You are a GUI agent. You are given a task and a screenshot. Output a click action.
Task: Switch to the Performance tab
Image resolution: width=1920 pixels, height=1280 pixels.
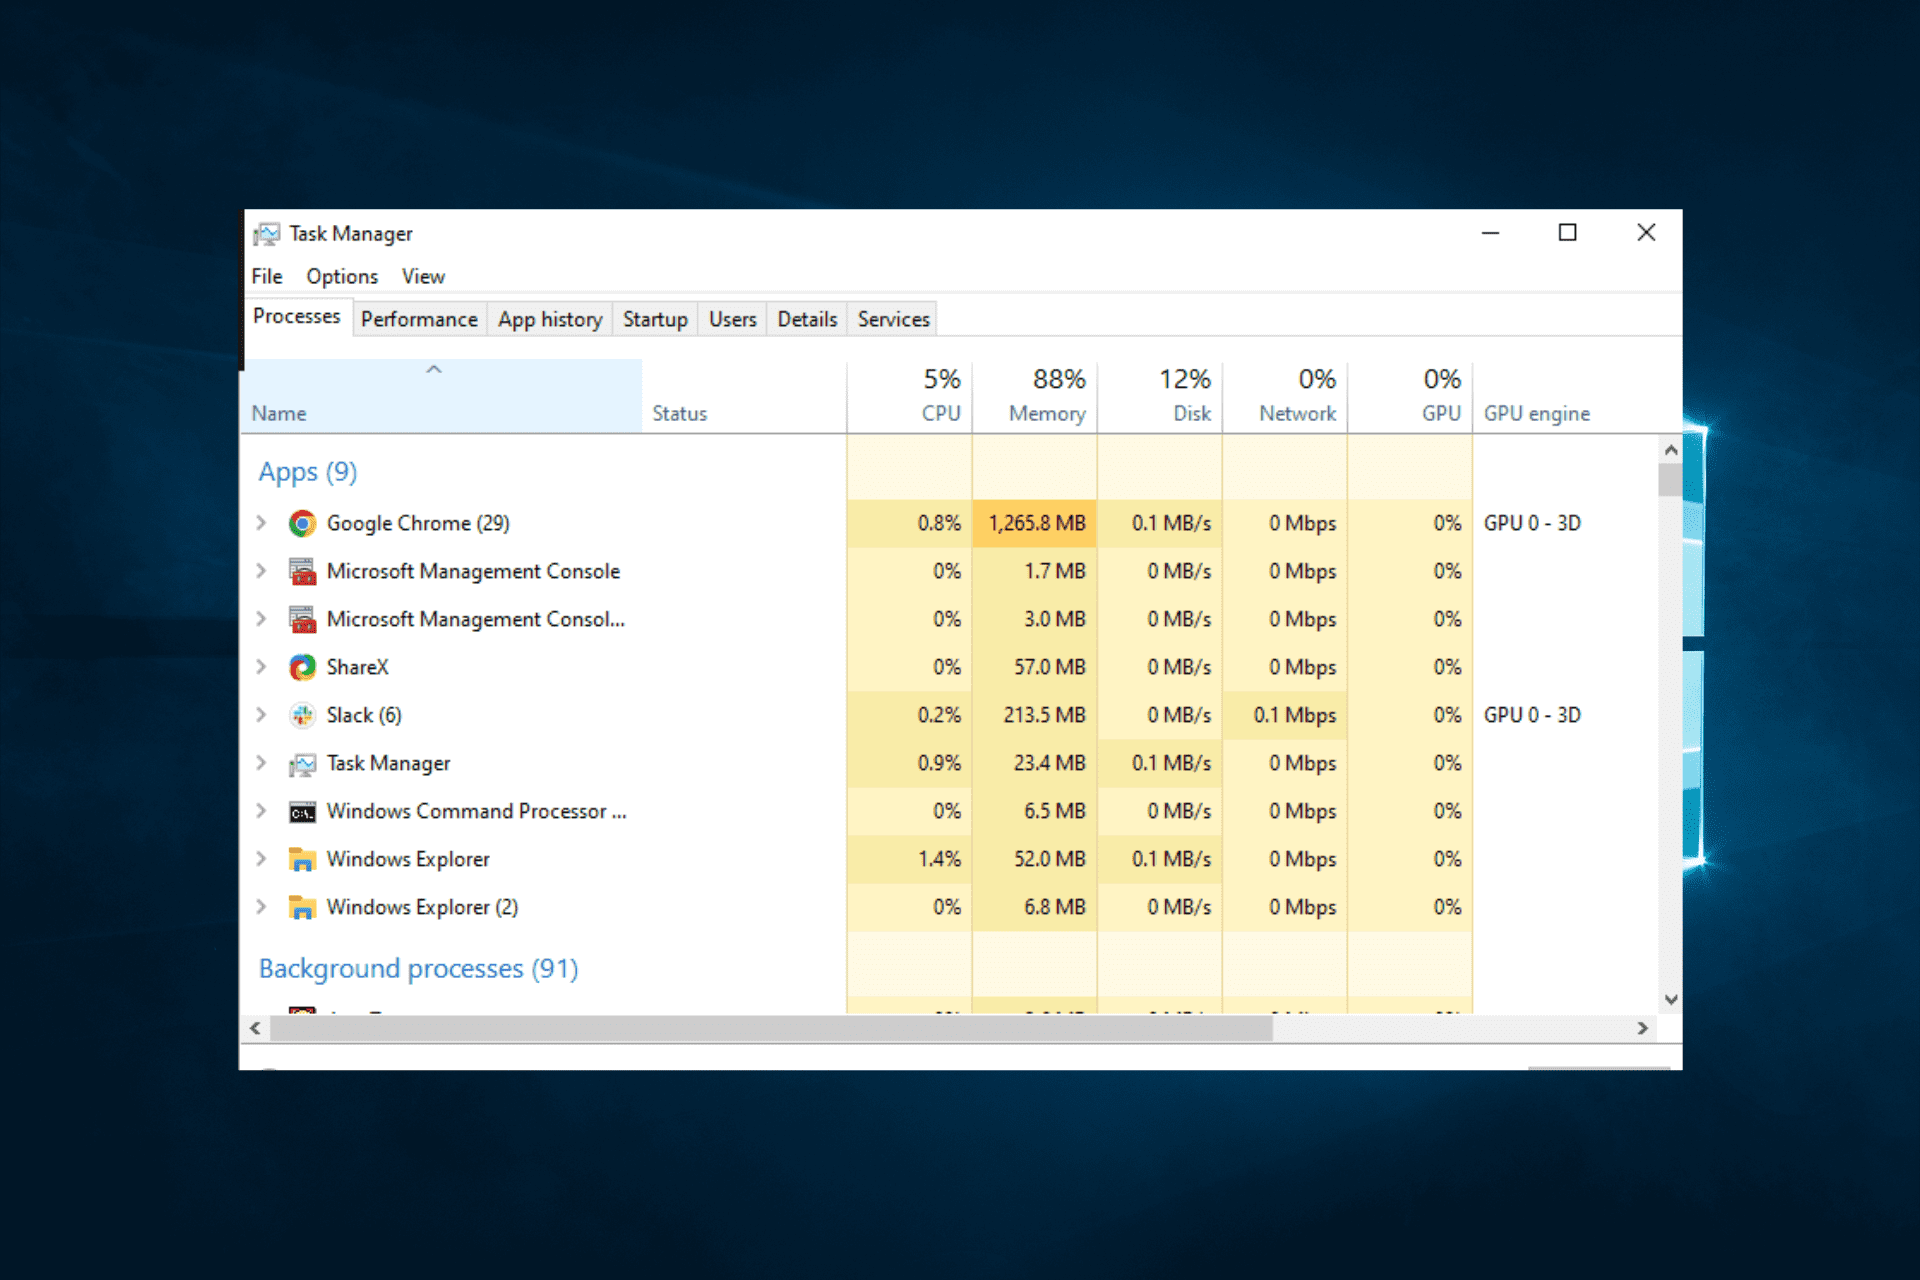[x=419, y=319]
